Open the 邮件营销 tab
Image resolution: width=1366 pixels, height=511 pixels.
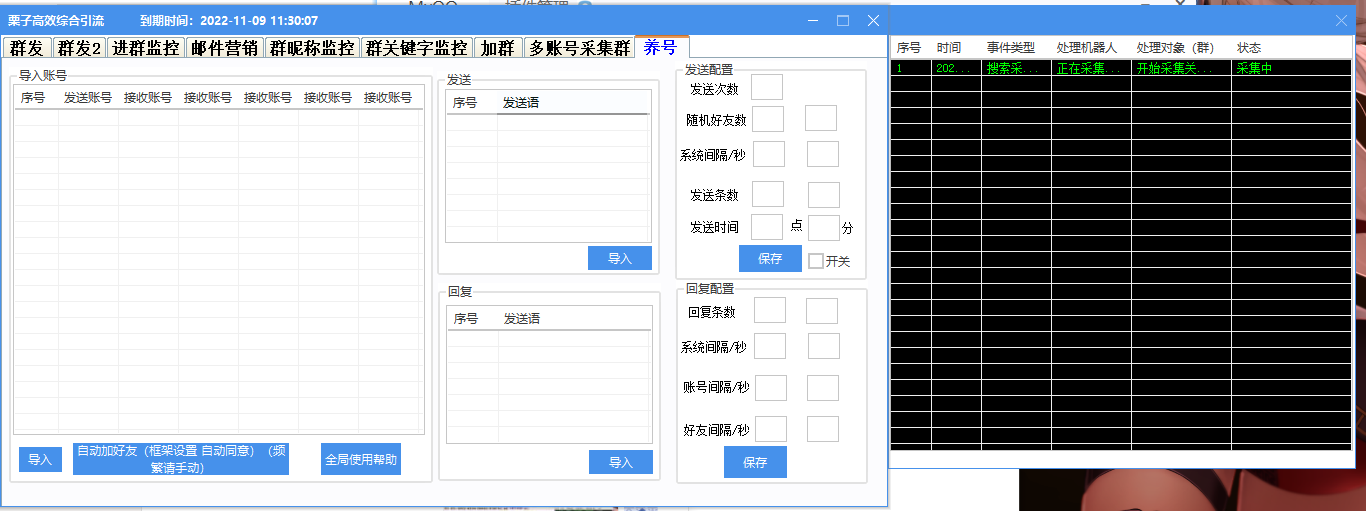point(224,47)
